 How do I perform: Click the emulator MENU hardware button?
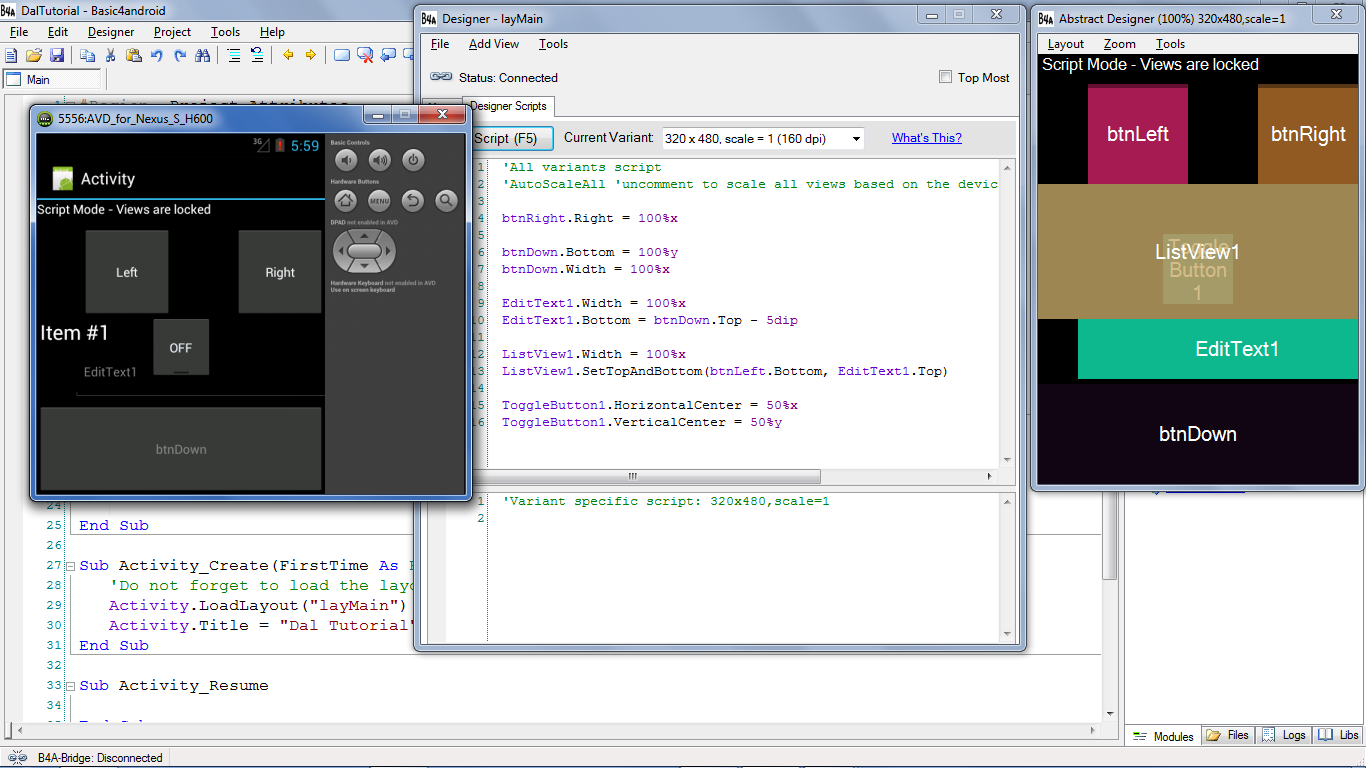pos(379,200)
